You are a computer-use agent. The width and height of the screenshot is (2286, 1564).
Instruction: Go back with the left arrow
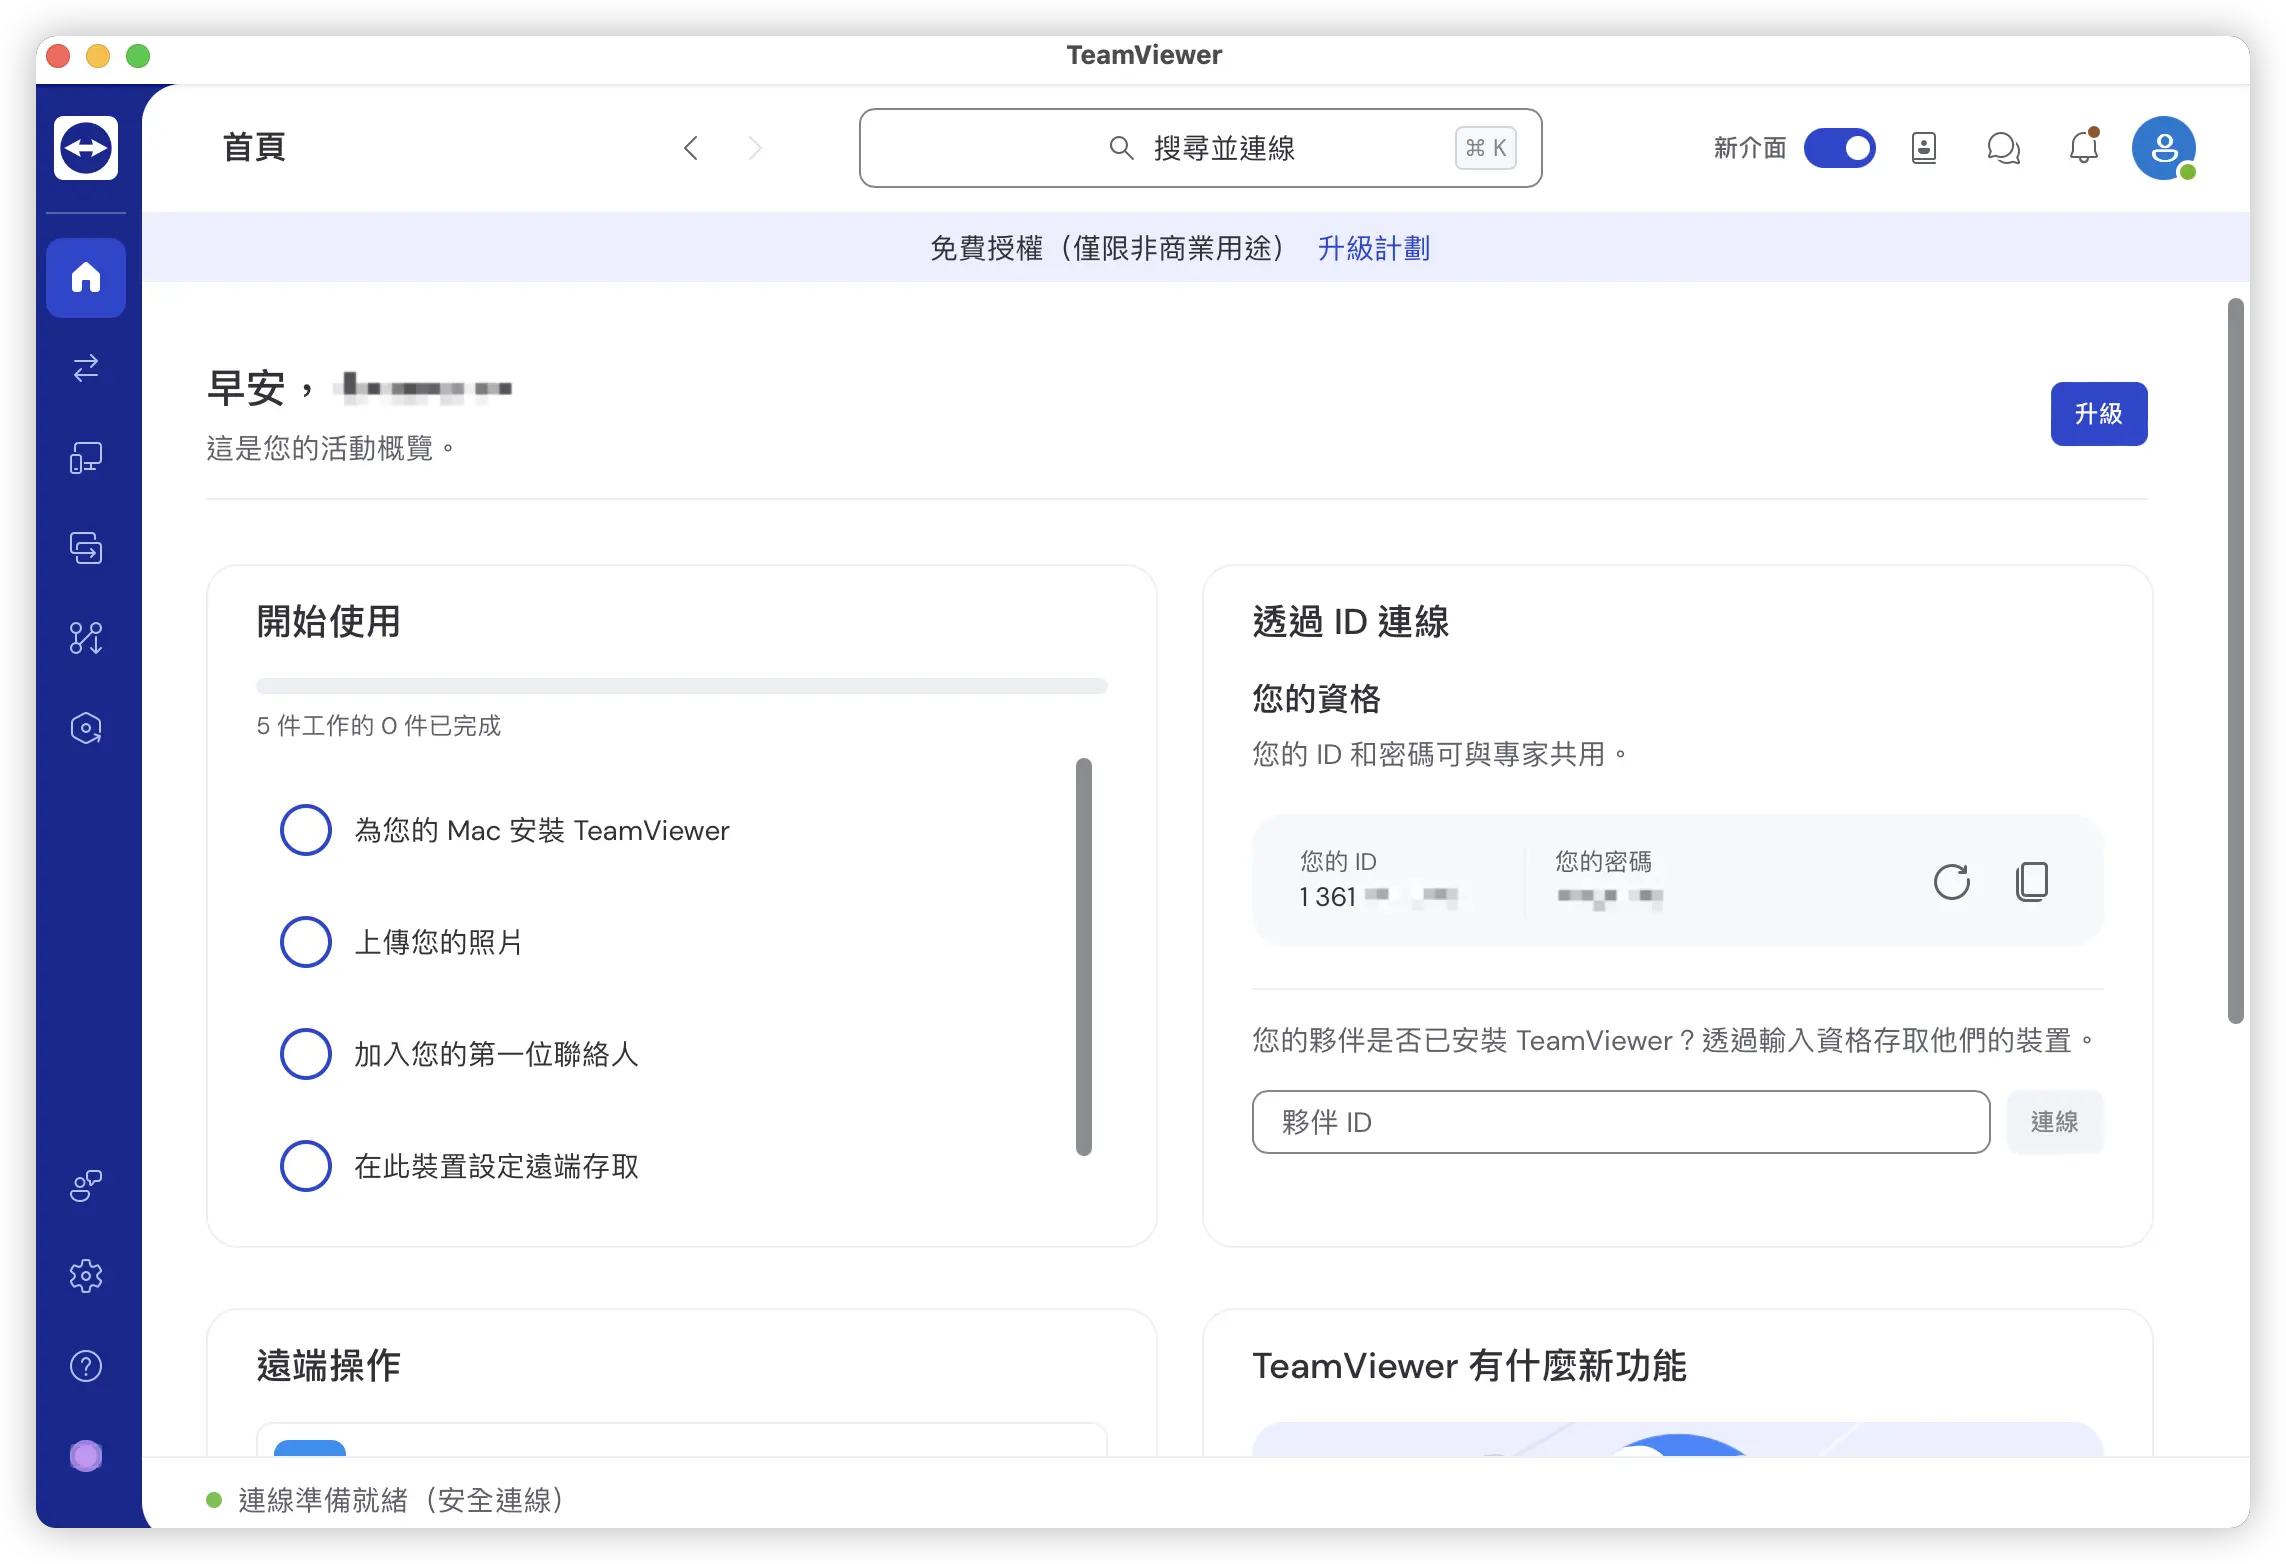tap(691, 148)
